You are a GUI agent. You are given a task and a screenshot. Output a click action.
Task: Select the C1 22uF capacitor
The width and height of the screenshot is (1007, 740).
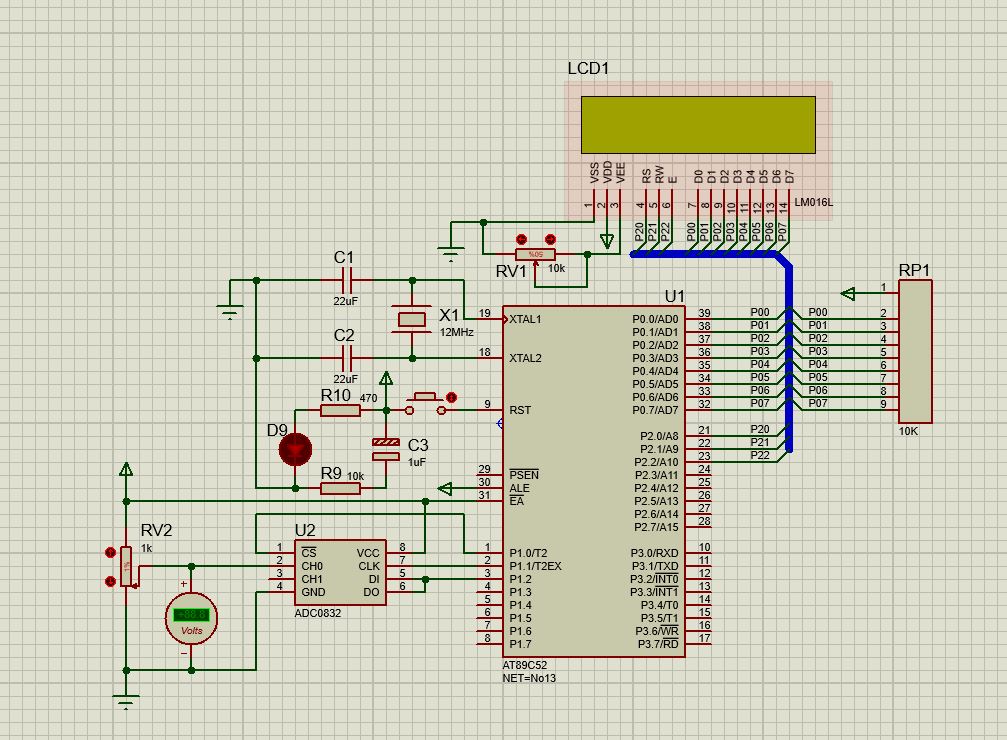(347, 281)
